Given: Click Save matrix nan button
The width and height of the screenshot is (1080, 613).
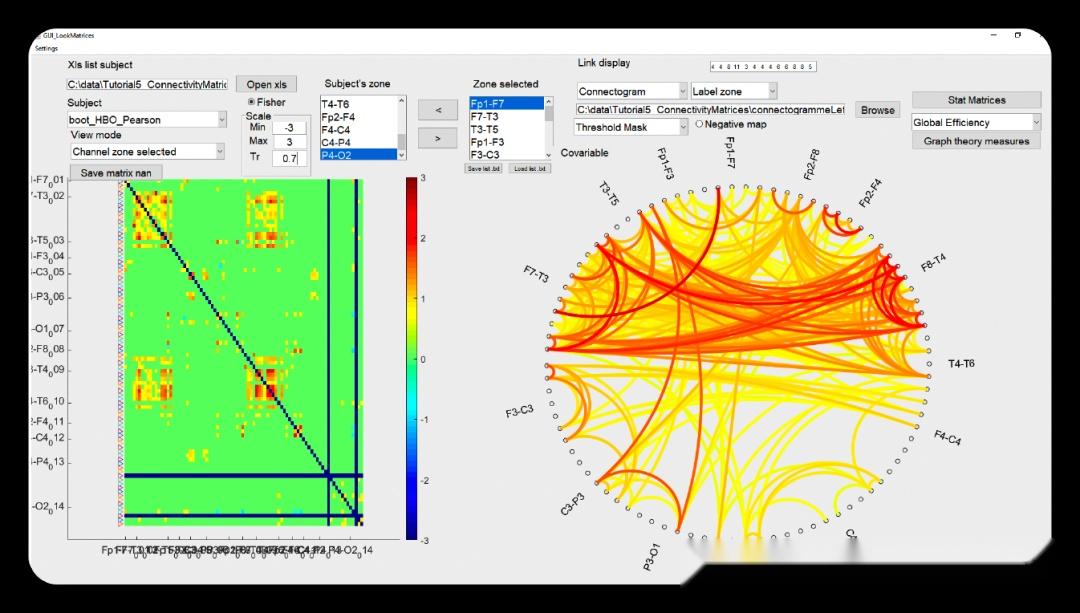Looking at the screenshot, I should [116, 172].
